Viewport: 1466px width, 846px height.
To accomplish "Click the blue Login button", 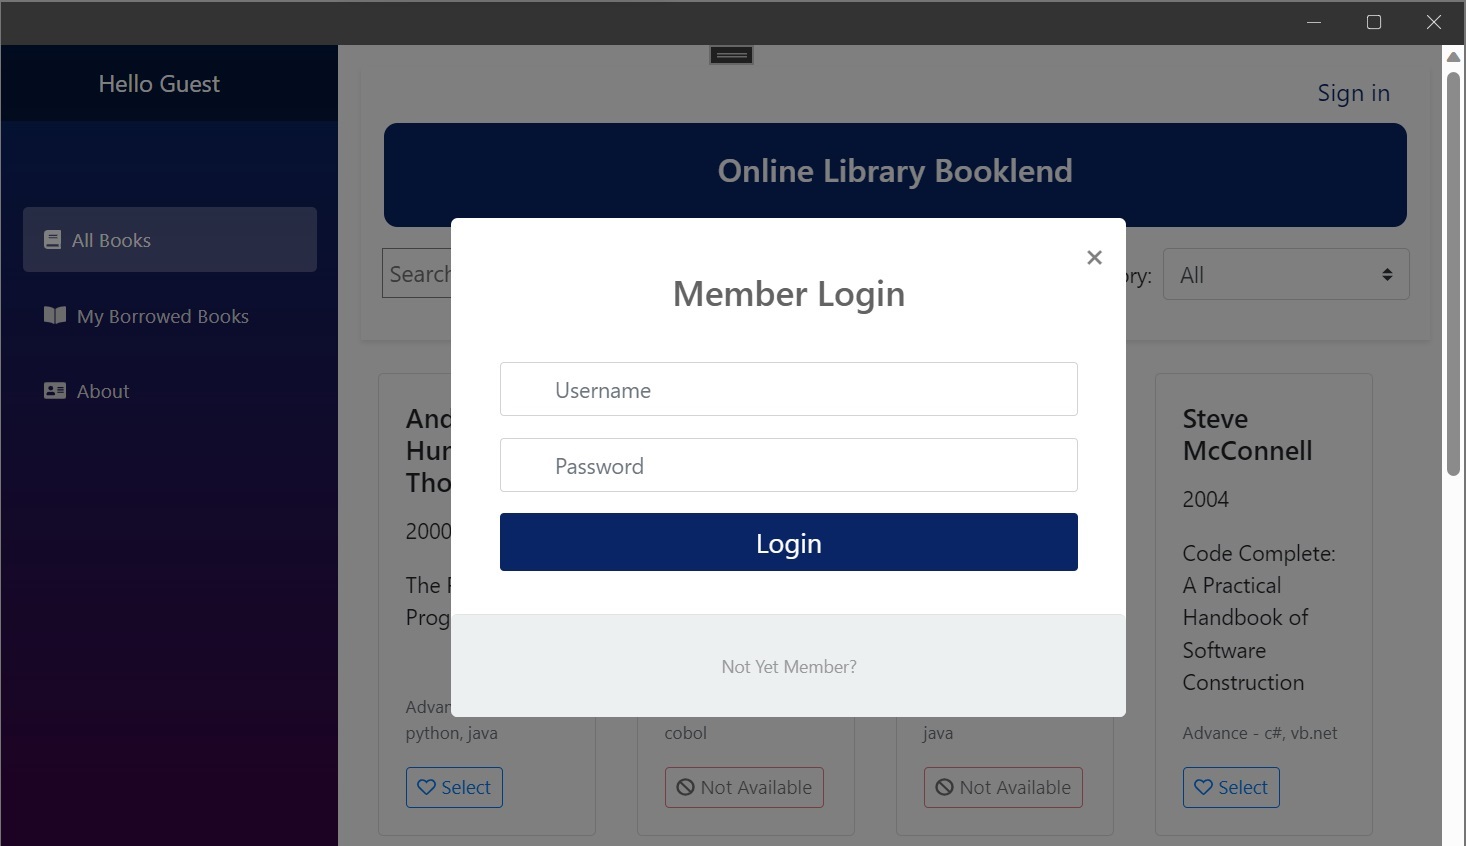I will pos(789,542).
